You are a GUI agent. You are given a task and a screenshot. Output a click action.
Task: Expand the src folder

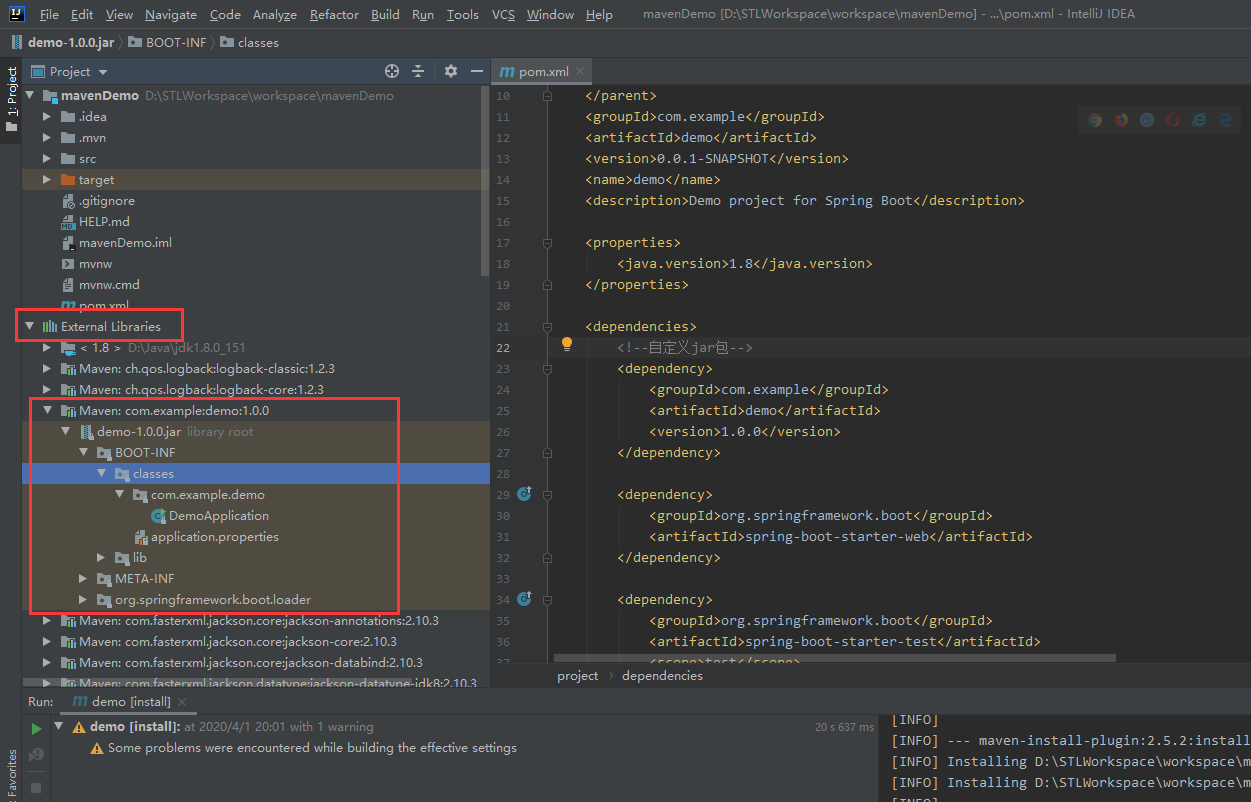click(x=47, y=159)
